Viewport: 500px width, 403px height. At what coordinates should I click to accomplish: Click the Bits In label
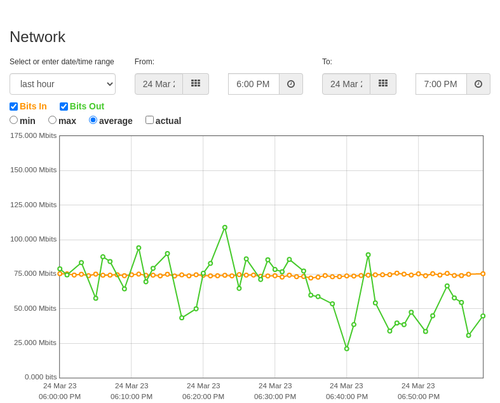(x=33, y=106)
